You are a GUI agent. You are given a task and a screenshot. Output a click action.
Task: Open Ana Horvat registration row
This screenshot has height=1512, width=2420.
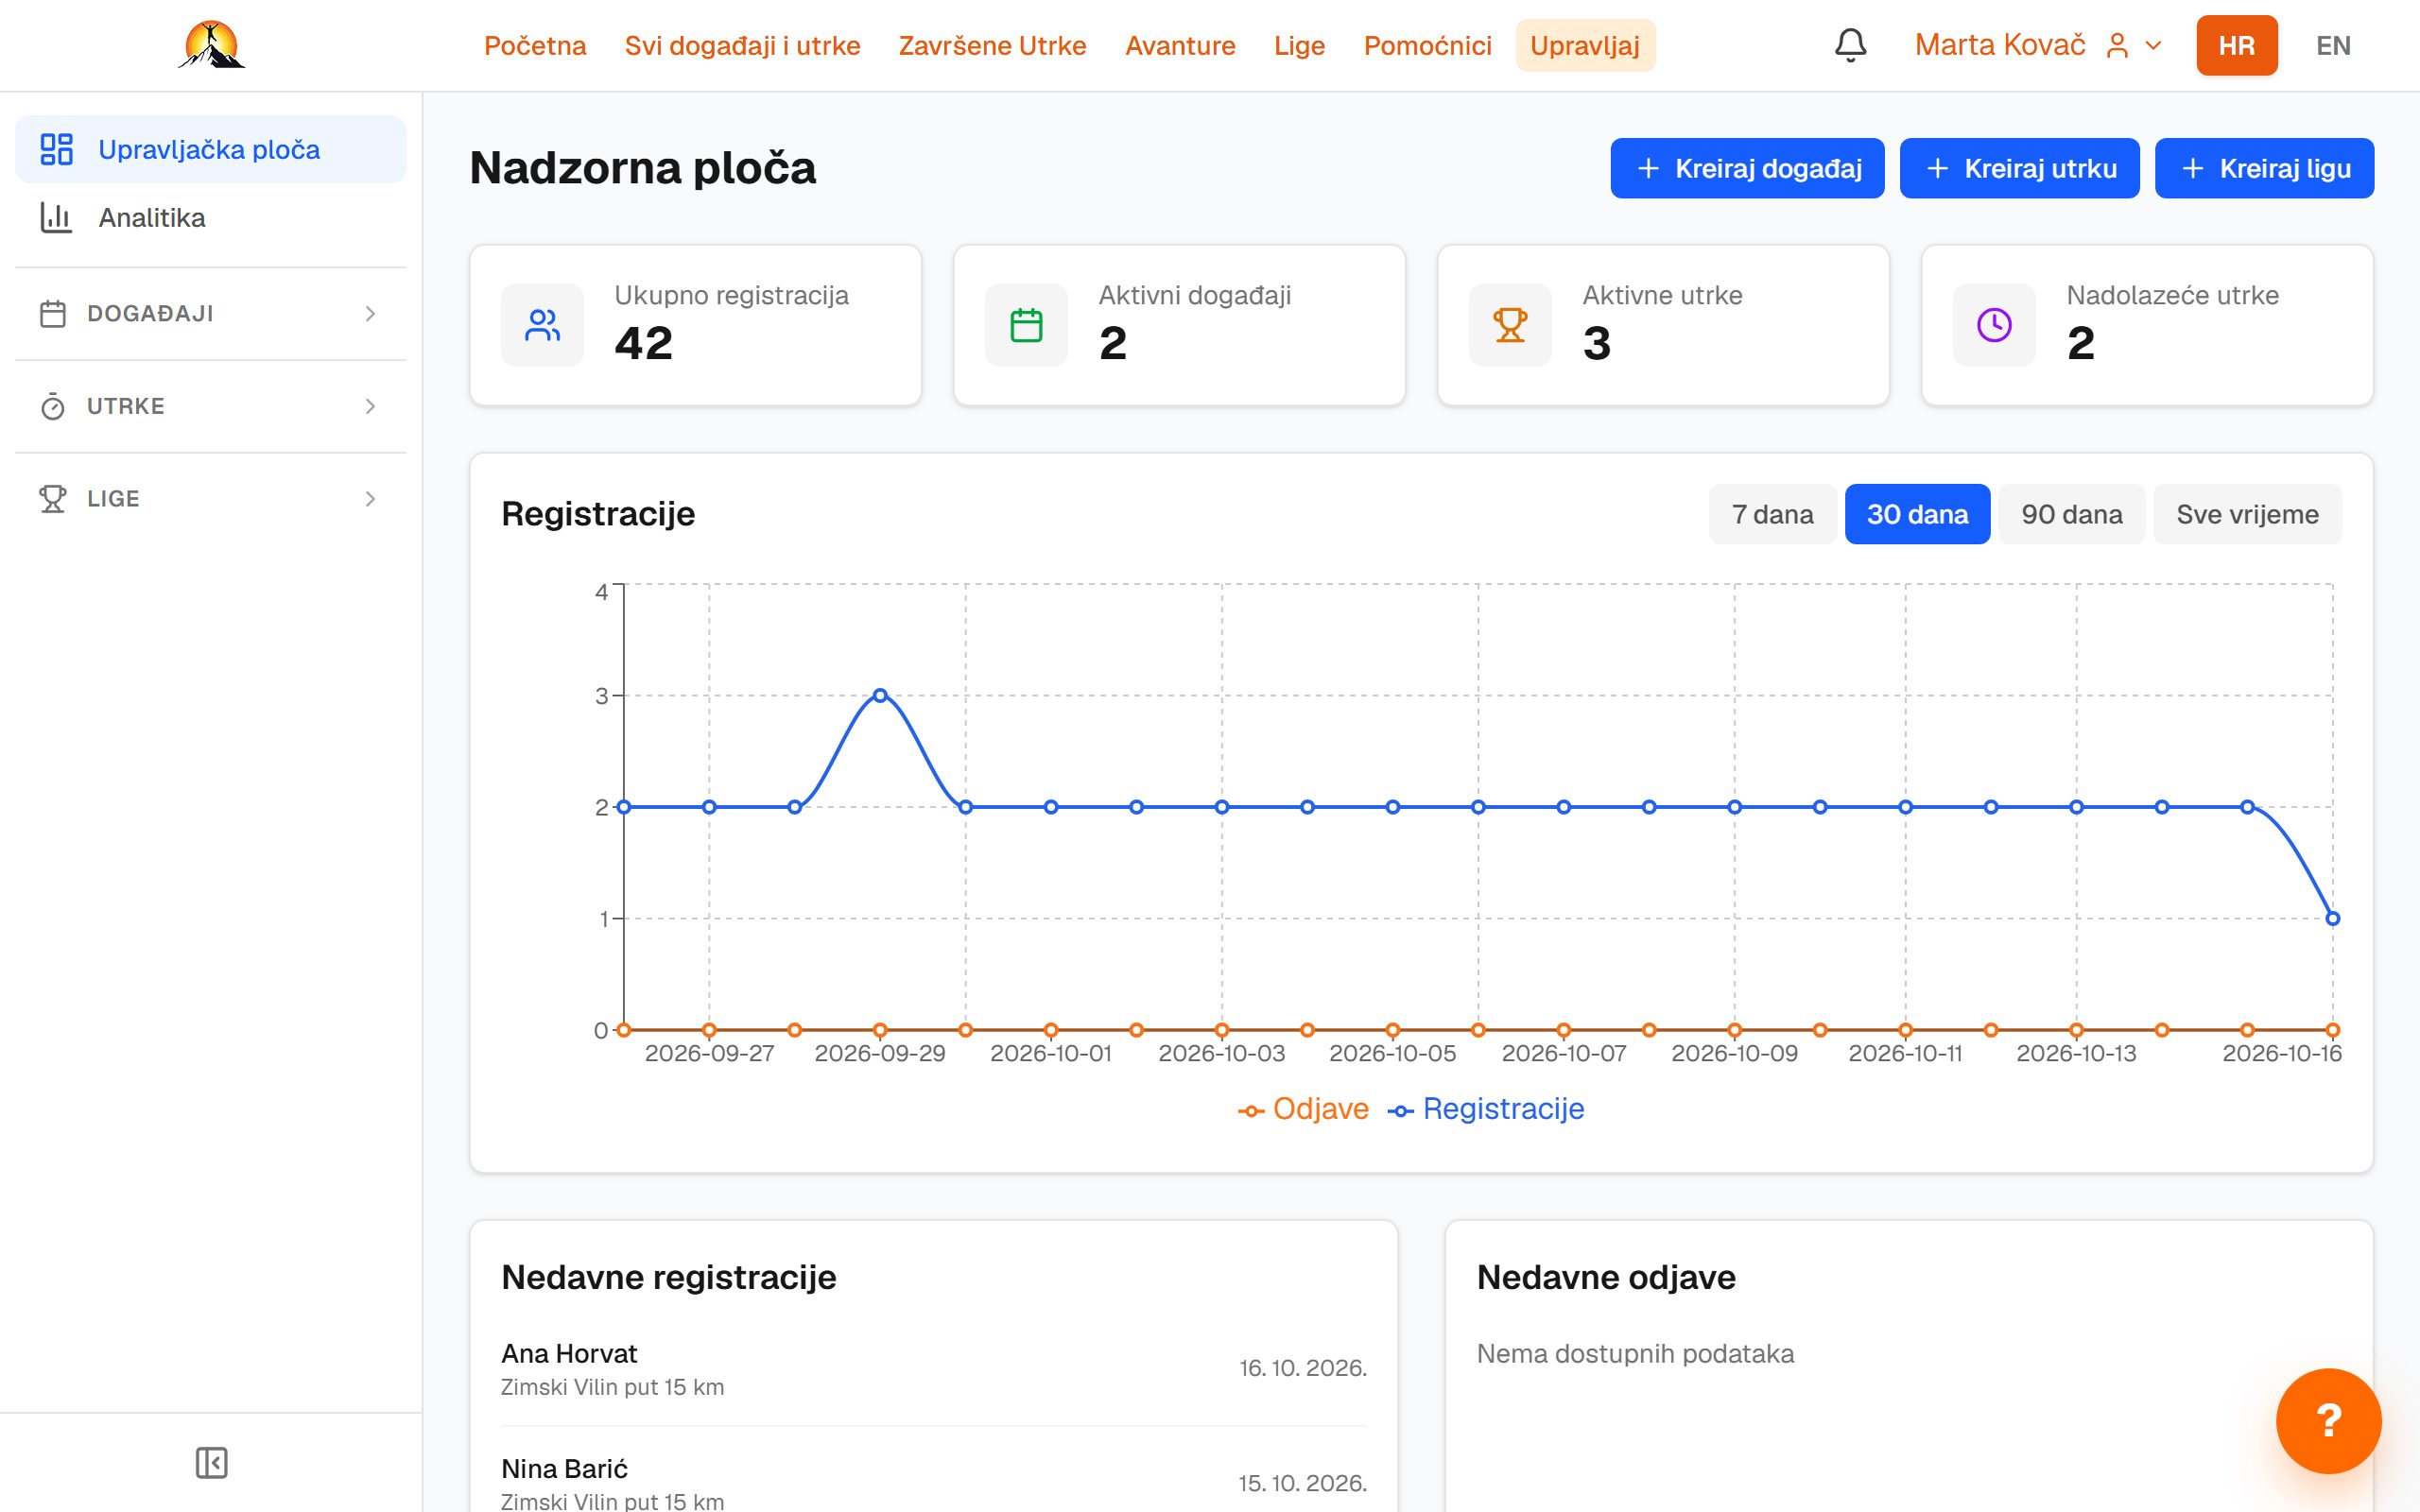pos(934,1369)
